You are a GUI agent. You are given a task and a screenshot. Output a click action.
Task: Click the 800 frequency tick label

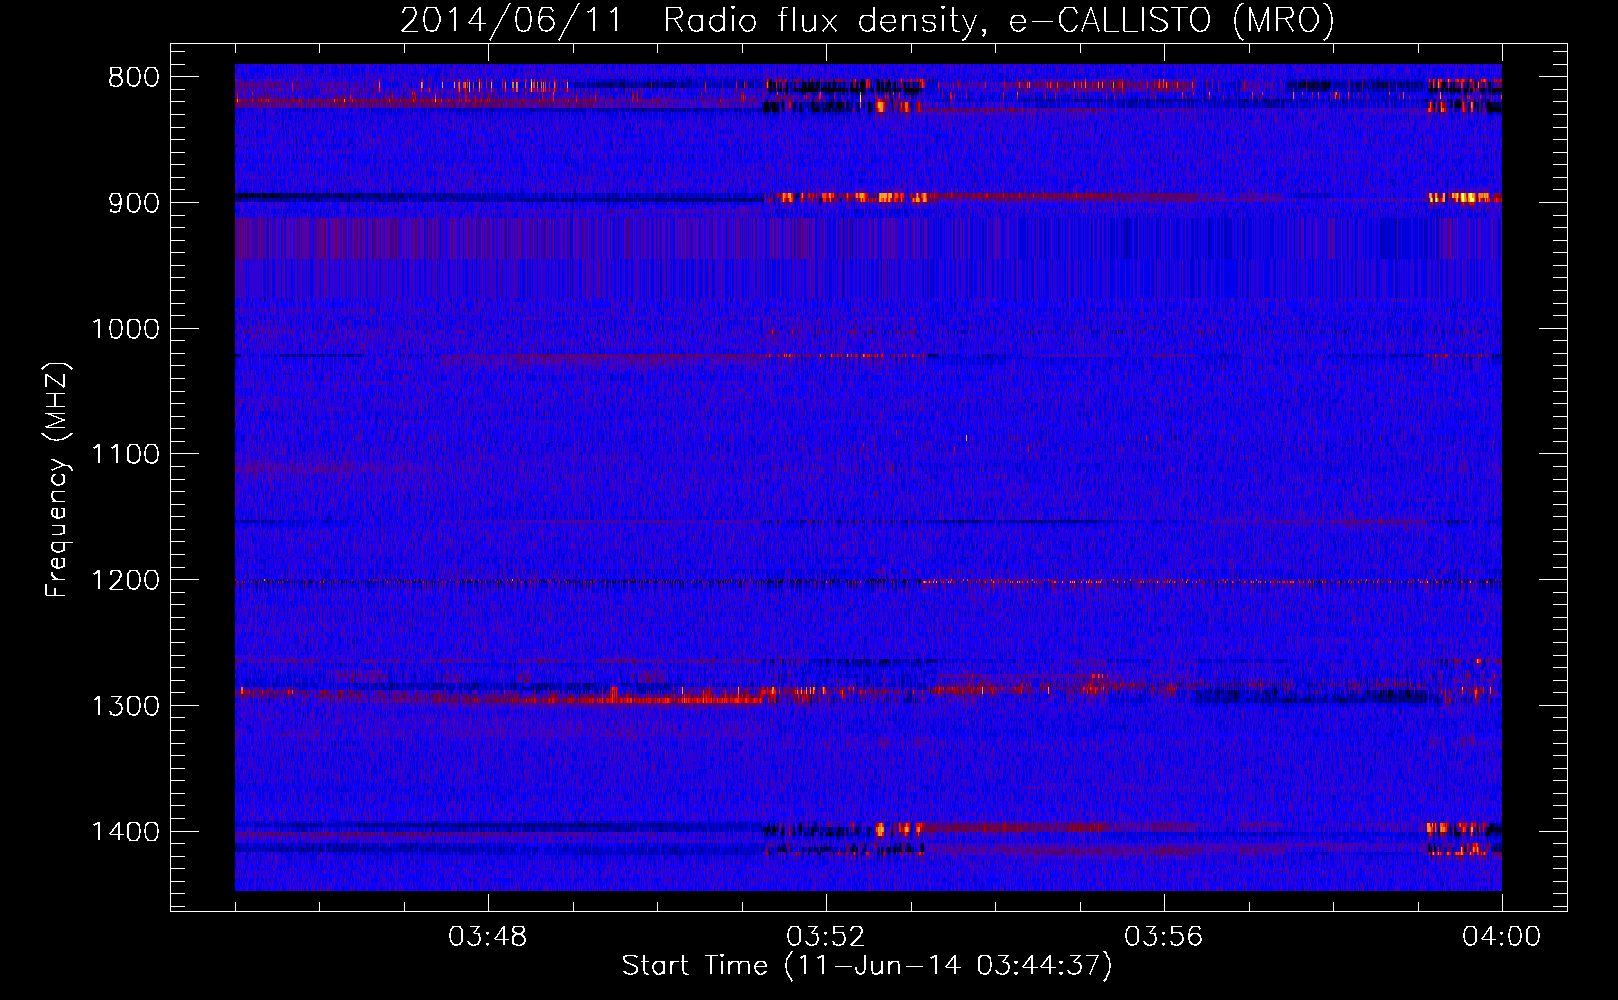coord(134,78)
